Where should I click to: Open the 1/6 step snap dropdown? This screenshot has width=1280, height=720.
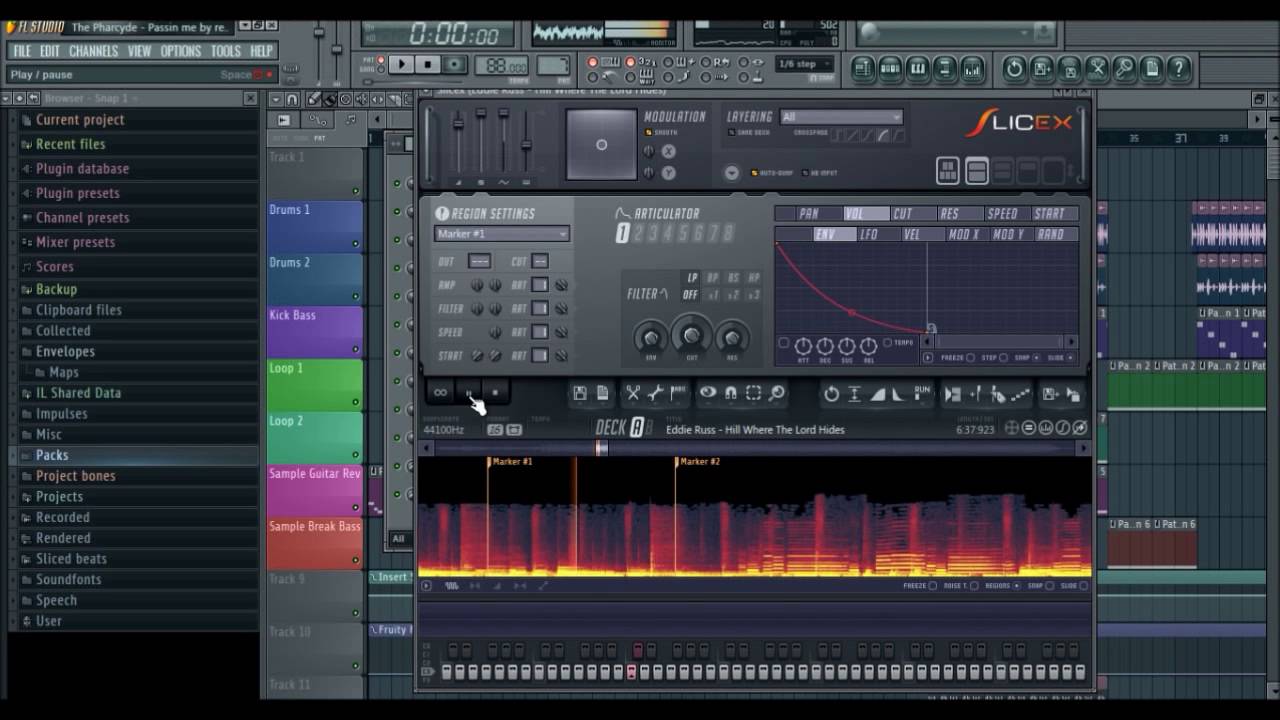[x=805, y=64]
